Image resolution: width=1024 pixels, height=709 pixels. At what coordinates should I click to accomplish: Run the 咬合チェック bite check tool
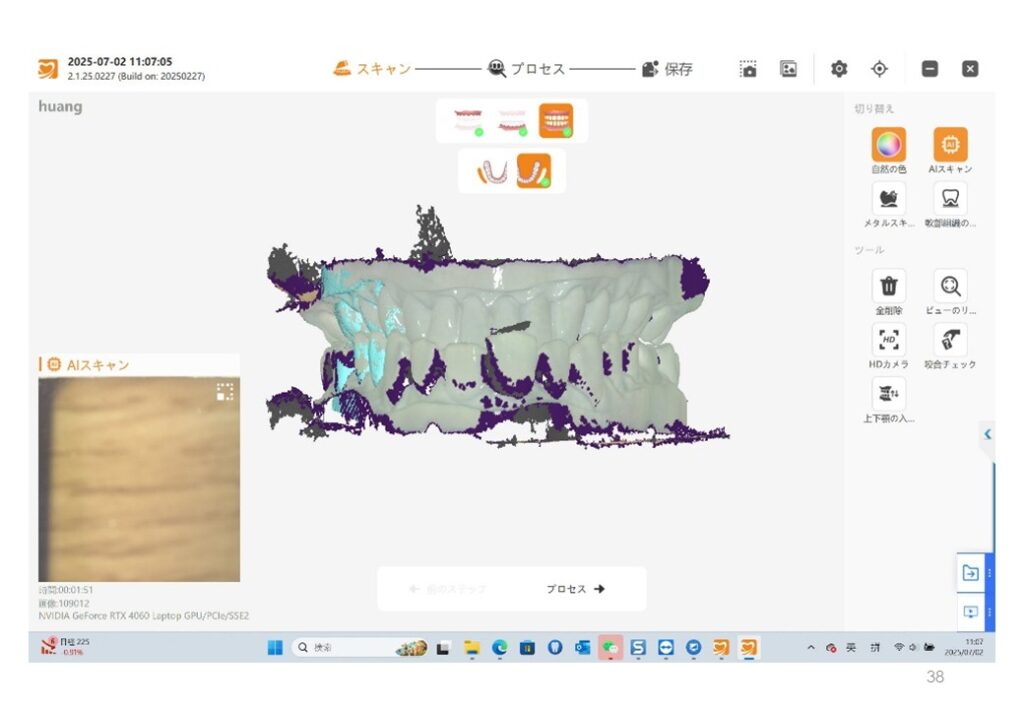pyautogui.click(x=950, y=340)
